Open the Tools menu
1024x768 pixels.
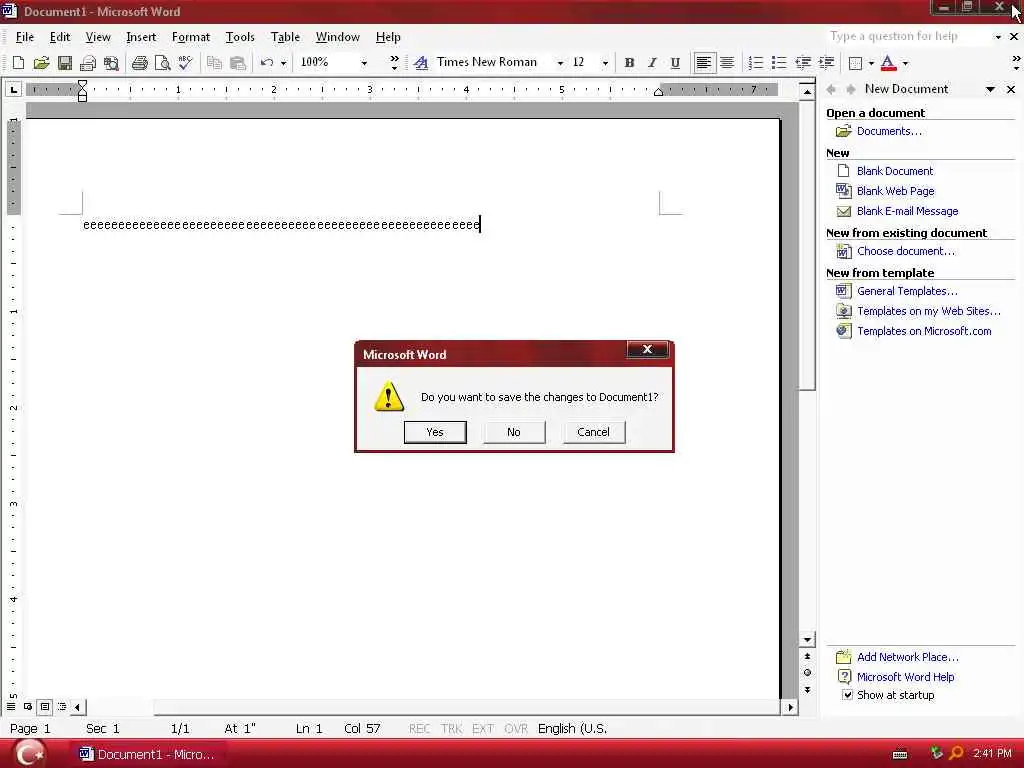coord(240,37)
